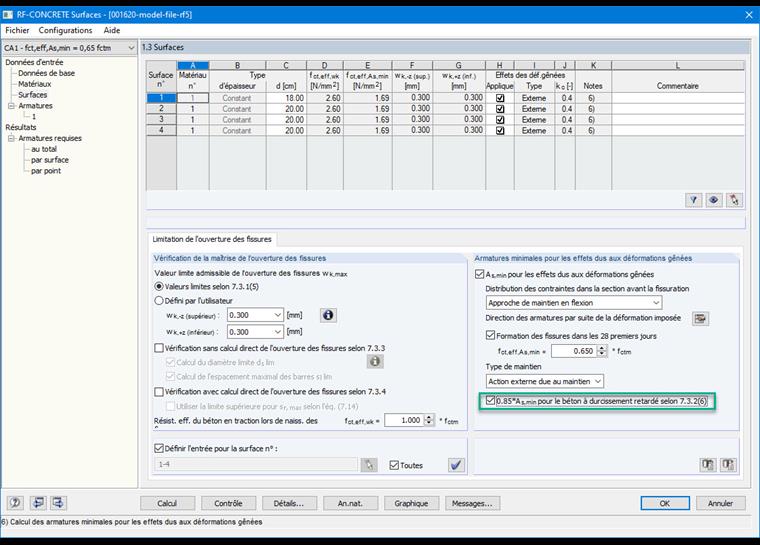Image resolution: width=760 pixels, height=545 pixels.
Task: Toggle Applique checkbox for surface 3
Action: point(500,120)
